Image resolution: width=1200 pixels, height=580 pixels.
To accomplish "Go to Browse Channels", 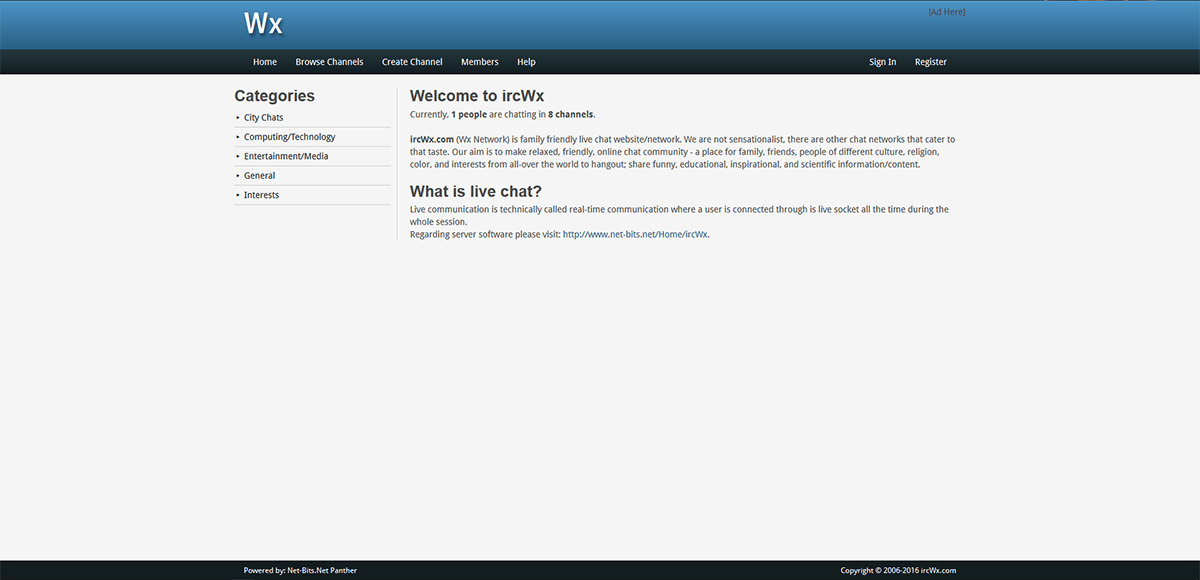I will pyautogui.click(x=329, y=62).
